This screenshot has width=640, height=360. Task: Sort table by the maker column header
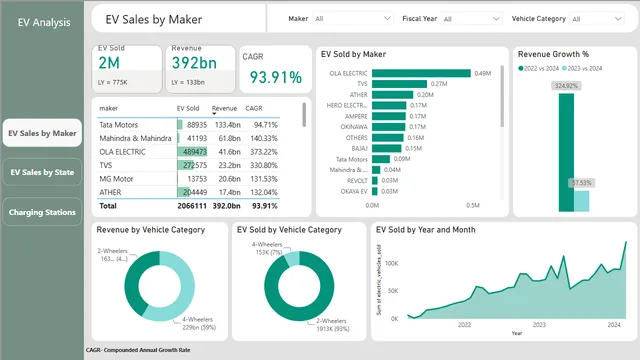tap(109, 108)
